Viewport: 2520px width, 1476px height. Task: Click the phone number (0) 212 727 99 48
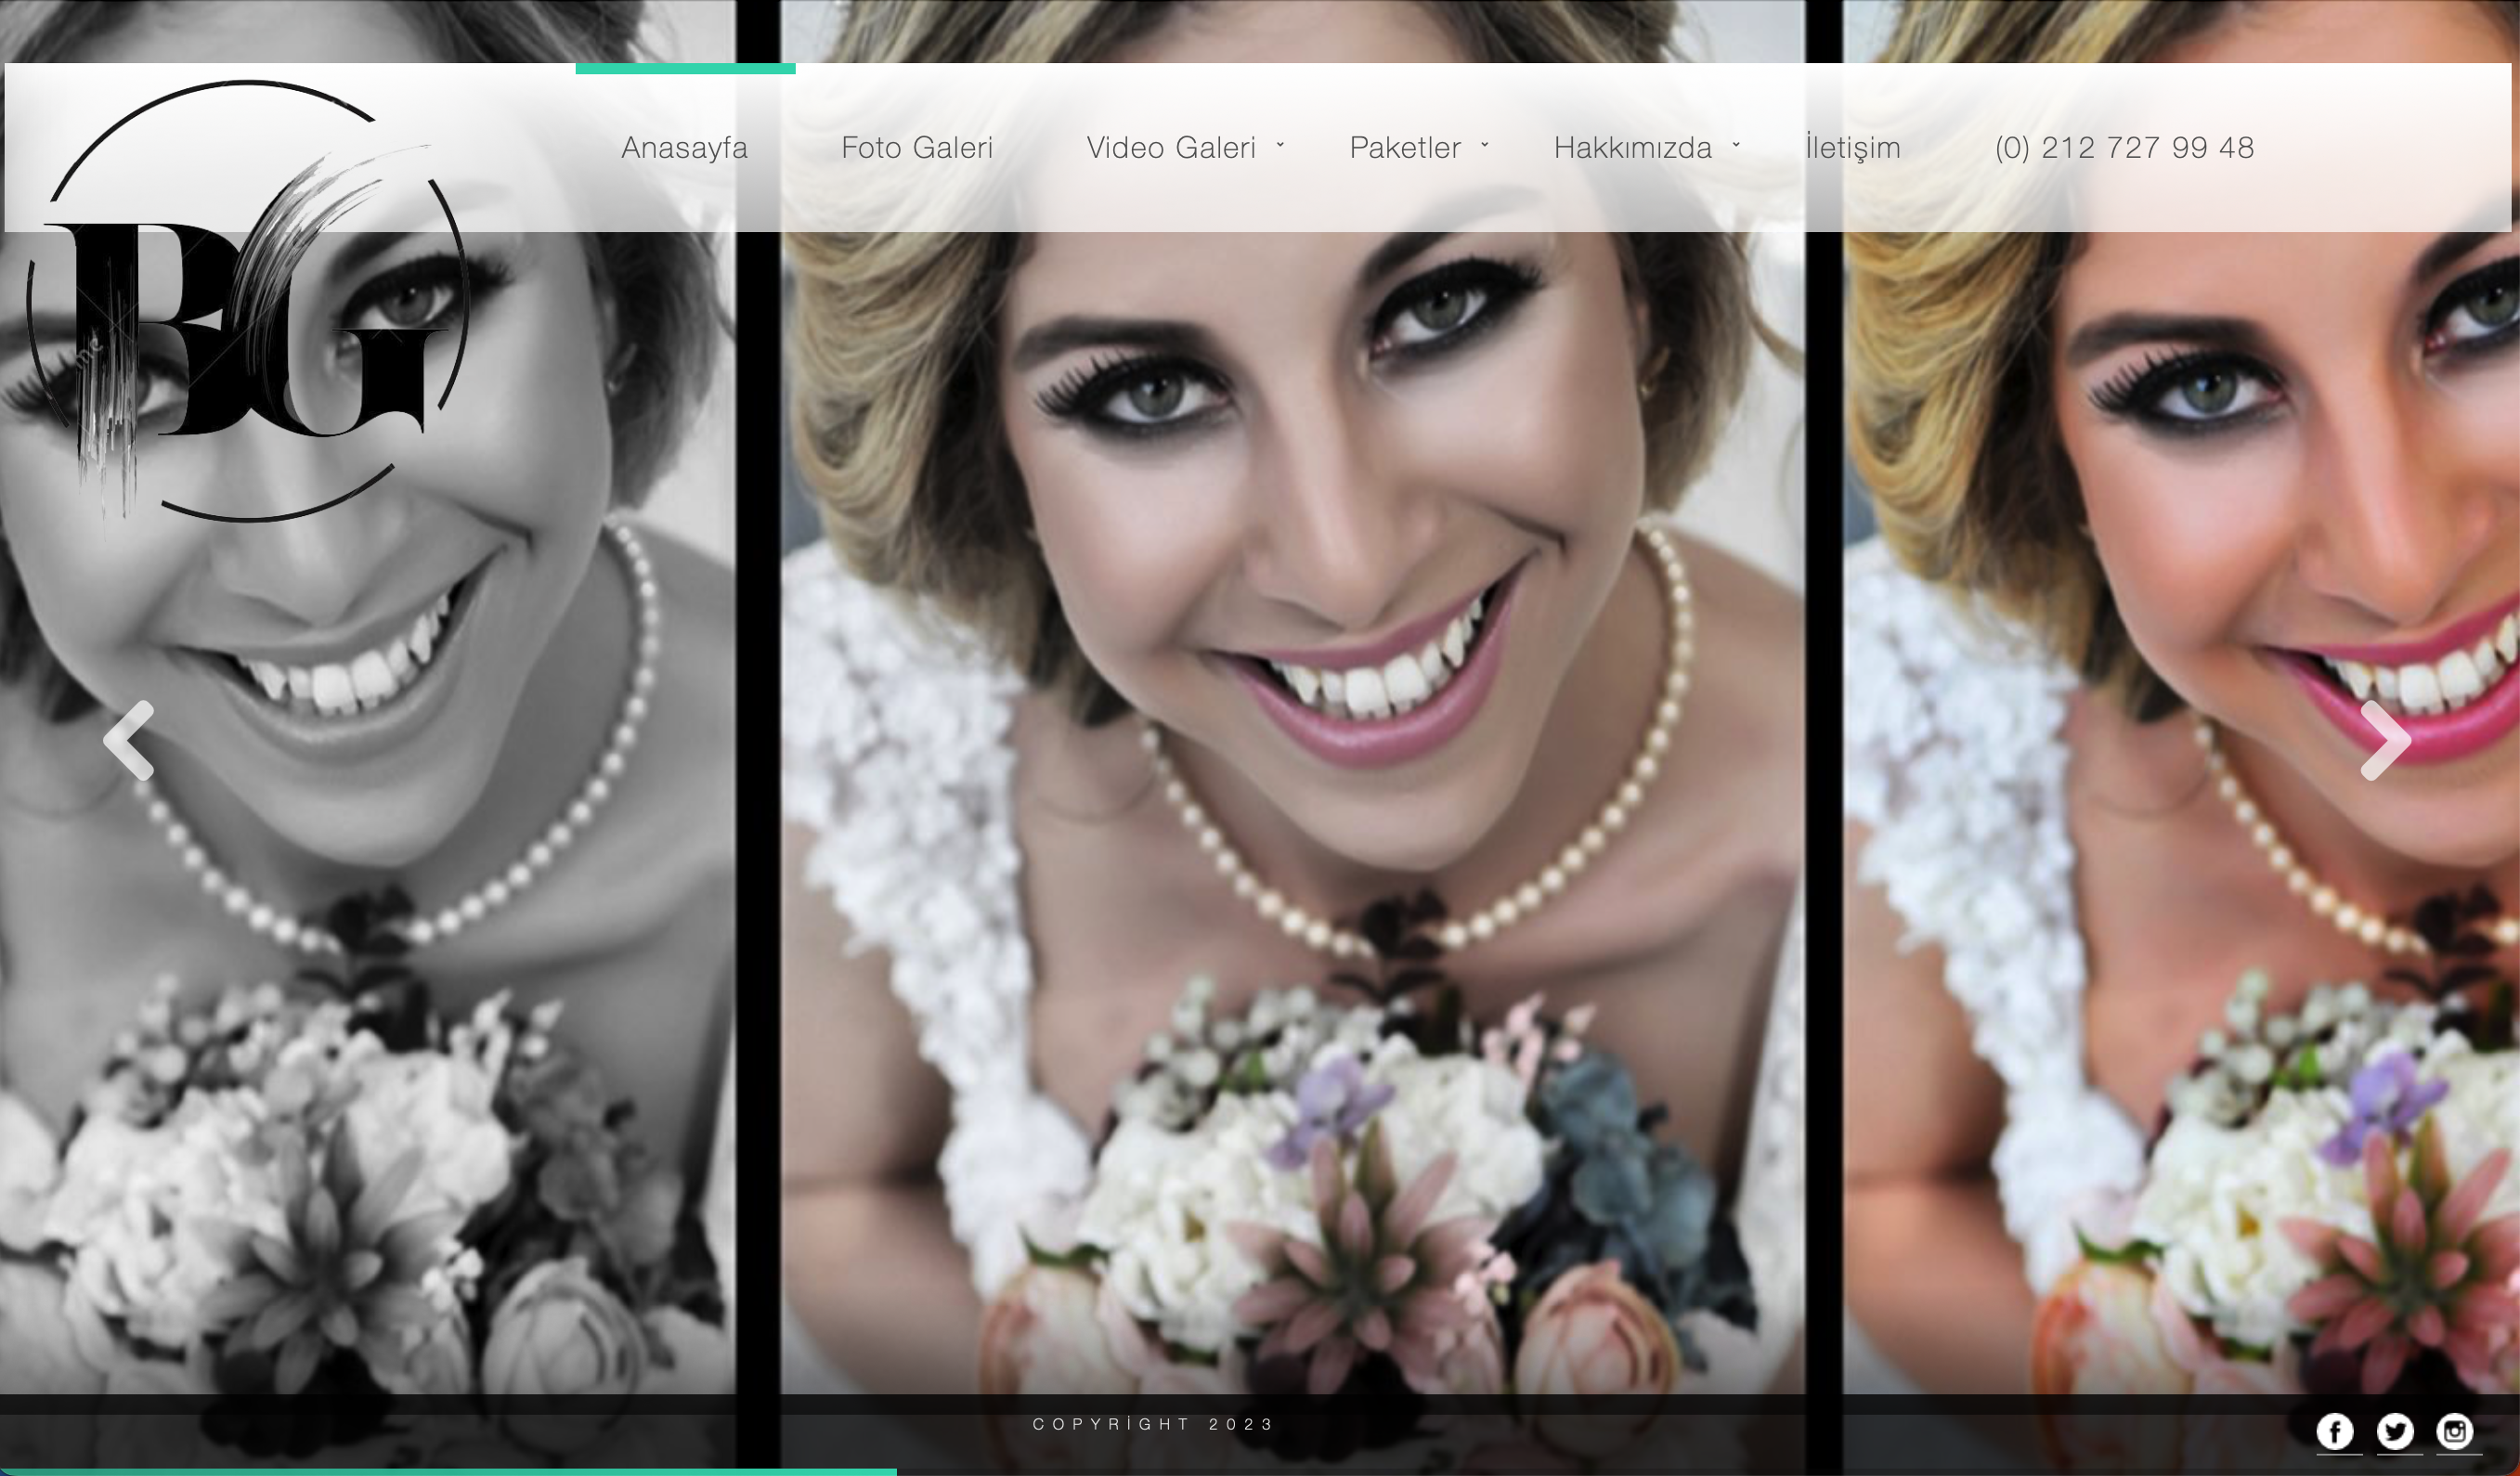coord(2124,148)
